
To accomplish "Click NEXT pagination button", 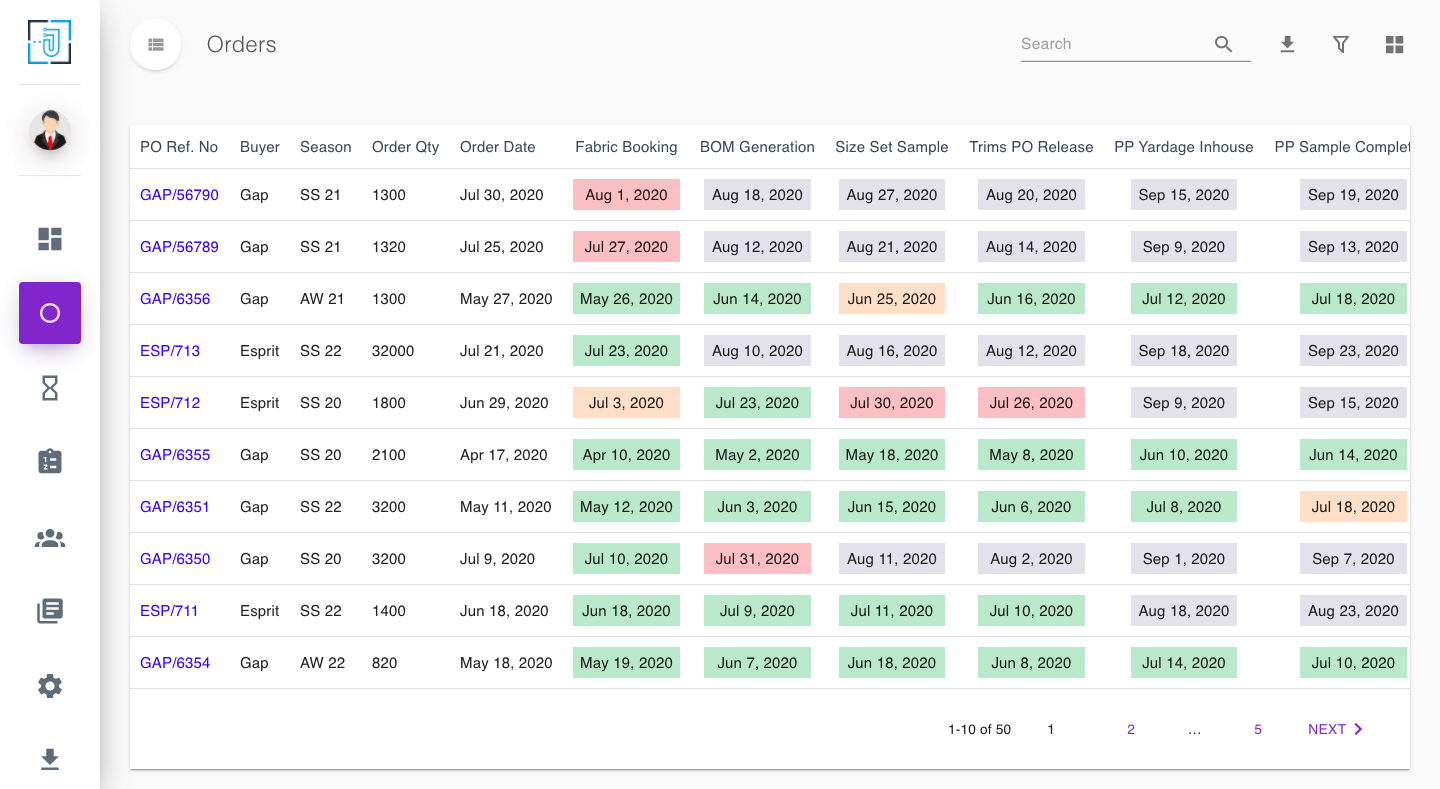I will coord(1335,730).
